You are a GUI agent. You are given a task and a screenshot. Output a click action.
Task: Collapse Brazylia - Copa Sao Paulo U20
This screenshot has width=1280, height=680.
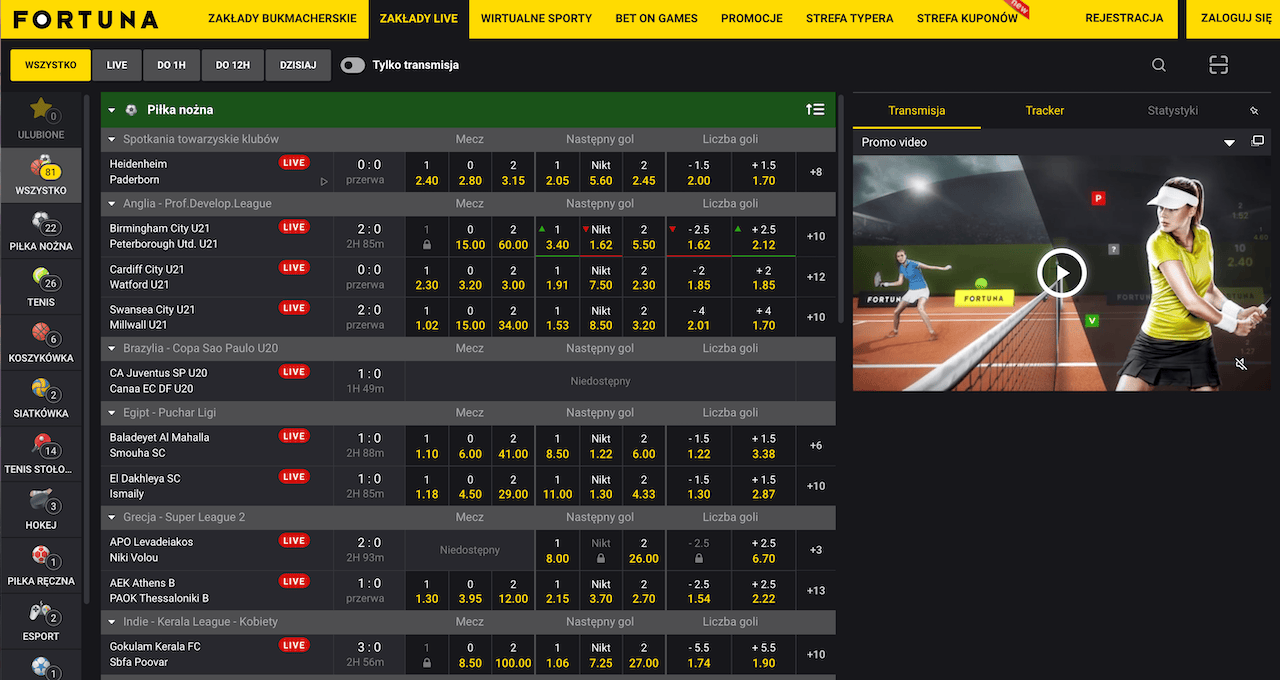click(x=112, y=349)
